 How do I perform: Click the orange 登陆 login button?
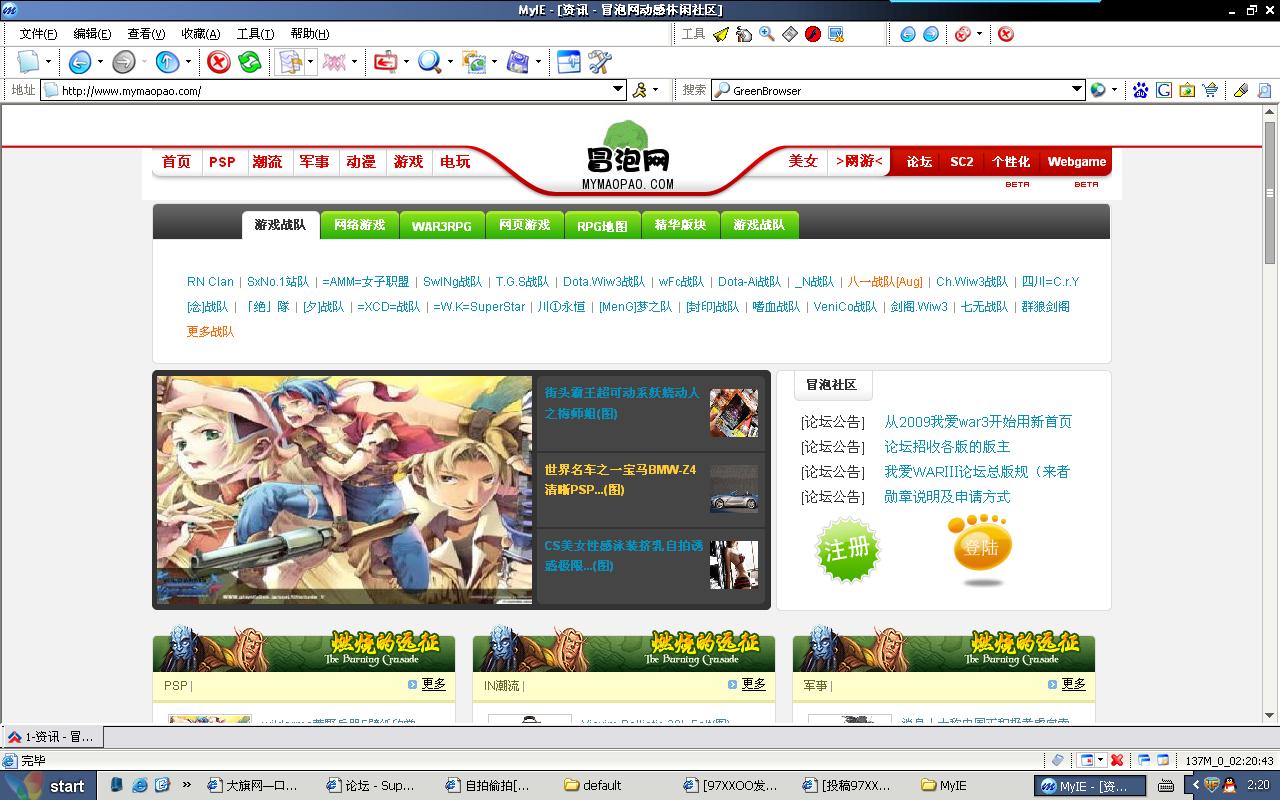tap(980, 549)
